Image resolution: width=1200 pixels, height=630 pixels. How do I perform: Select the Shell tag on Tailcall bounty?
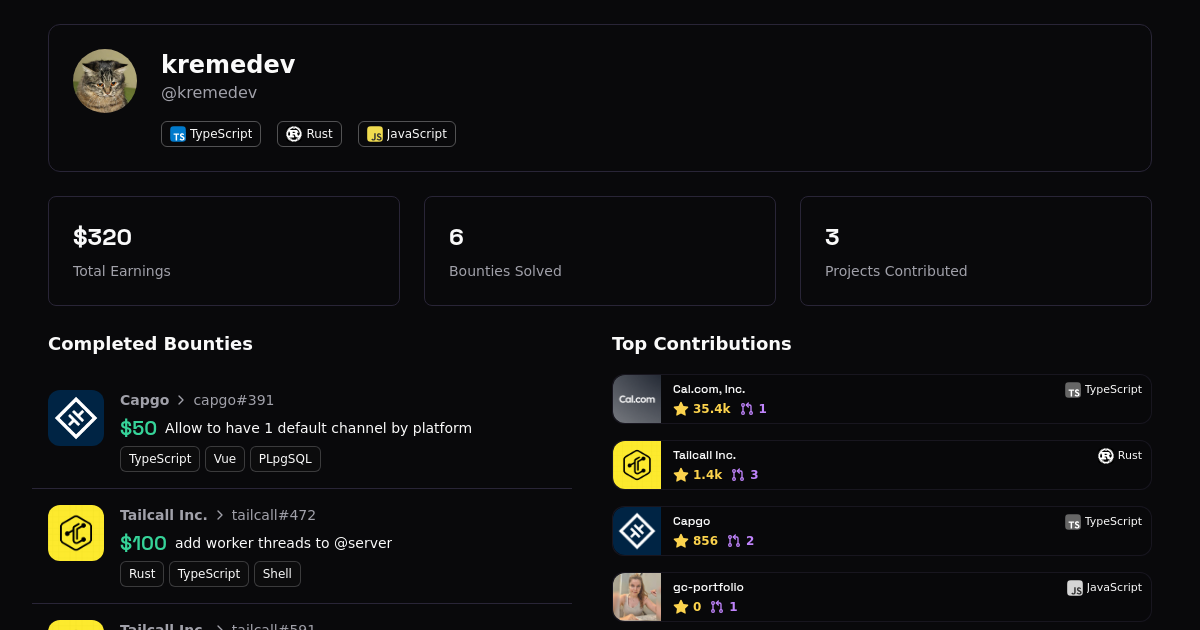277,574
